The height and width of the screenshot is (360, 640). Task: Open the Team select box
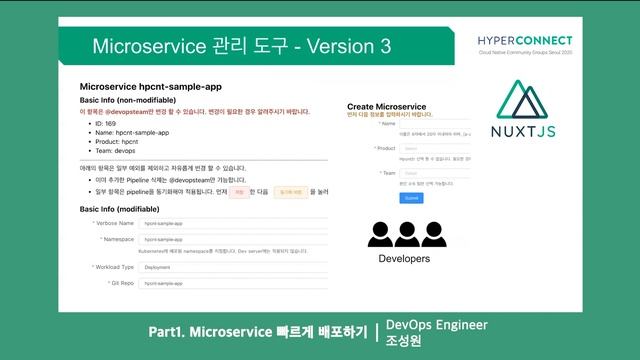pyautogui.click(x=435, y=173)
